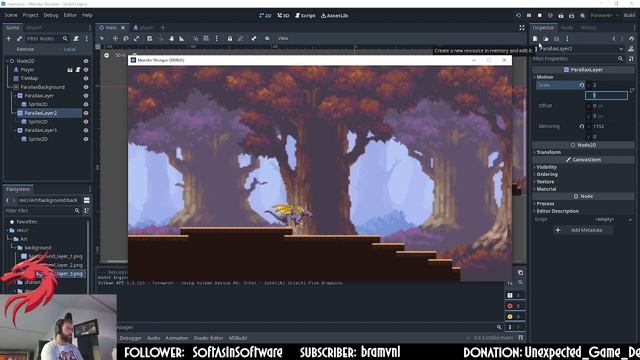Open the Animation bottom panel
This screenshot has height=360, width=640.
click(x=177, y=338)
